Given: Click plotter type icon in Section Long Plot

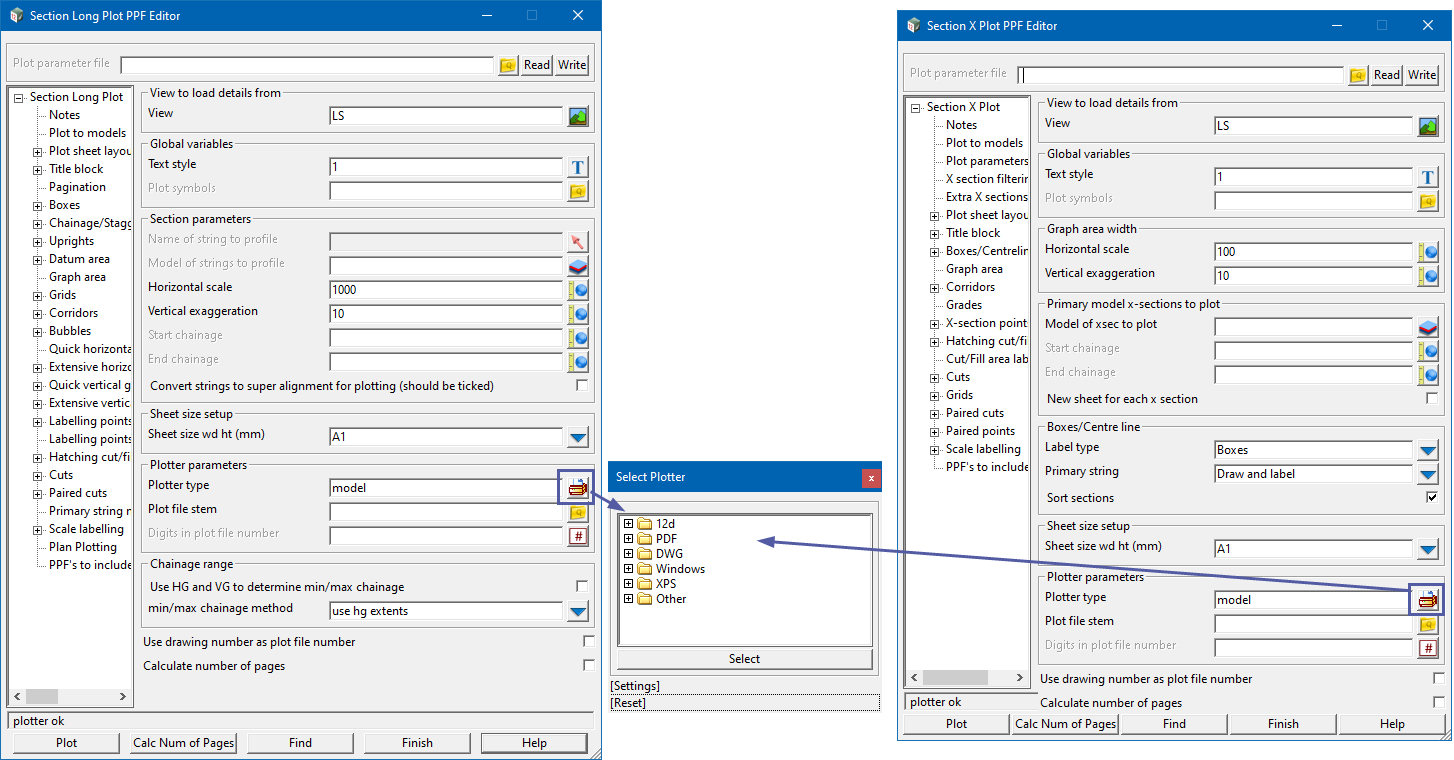Looking at the screenshot, I should pos(577,488).
